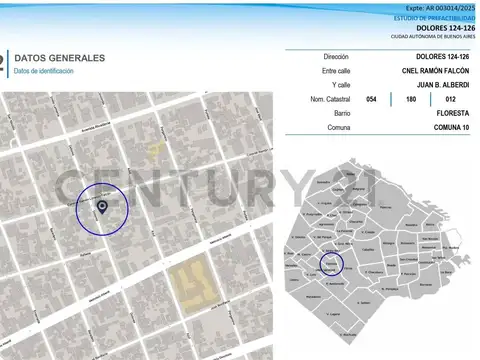
Task: Select the value 'JUAN B. ALBERDI'
Action: 443,85
